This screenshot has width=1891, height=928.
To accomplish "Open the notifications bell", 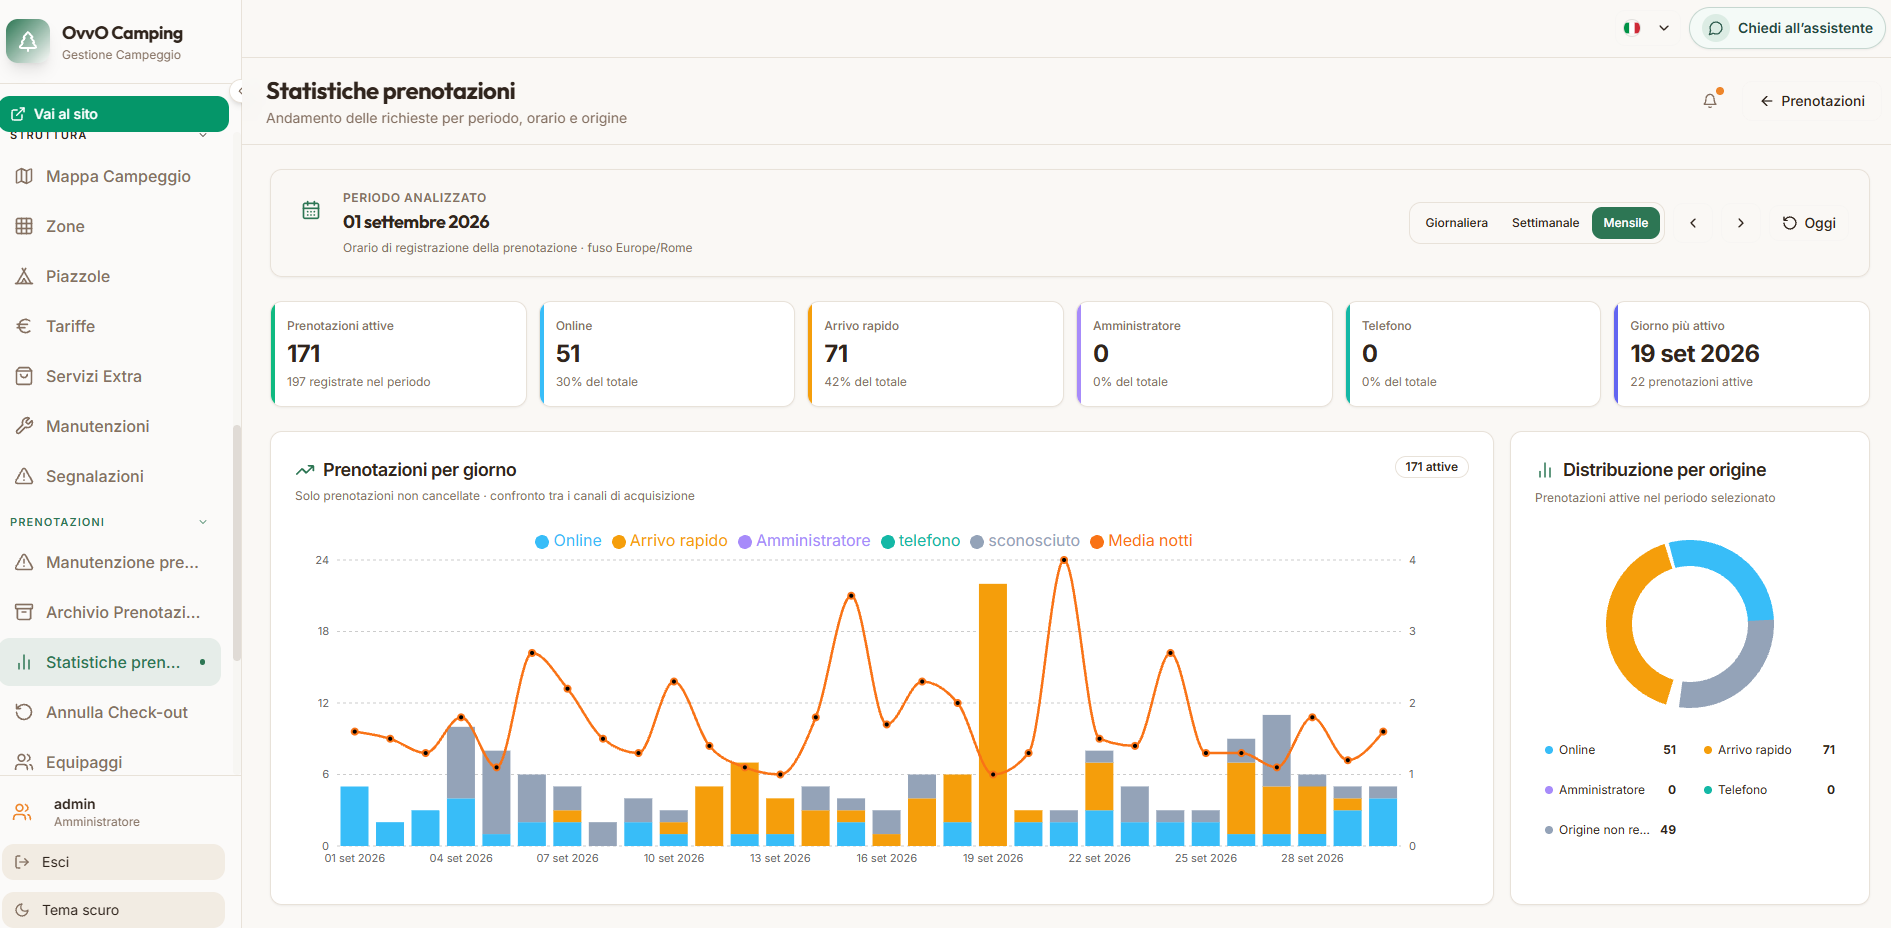I will click(1710, 100).
